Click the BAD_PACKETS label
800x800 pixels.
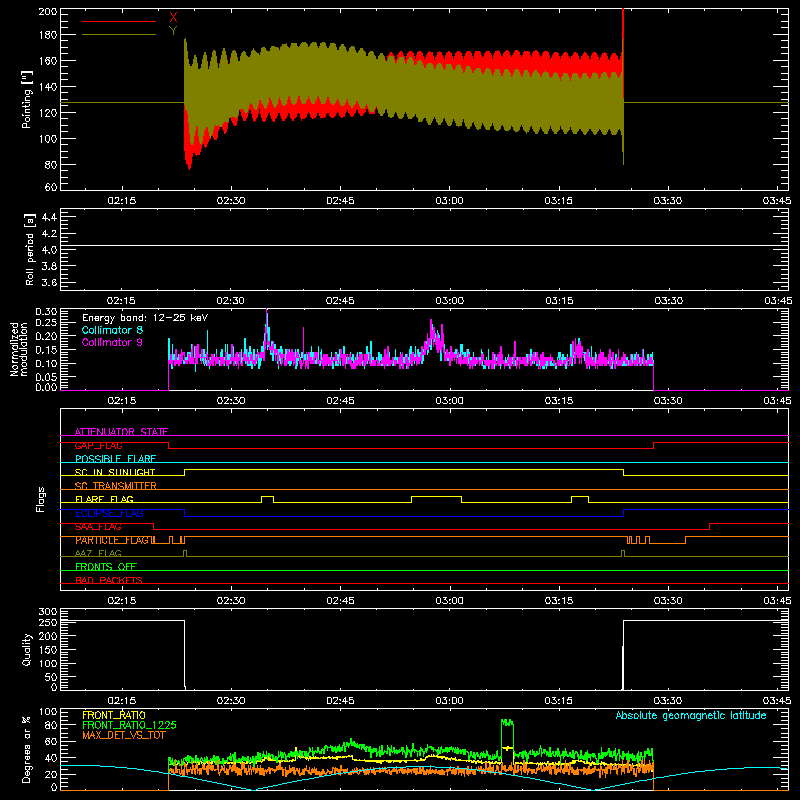tap(109, 580)
